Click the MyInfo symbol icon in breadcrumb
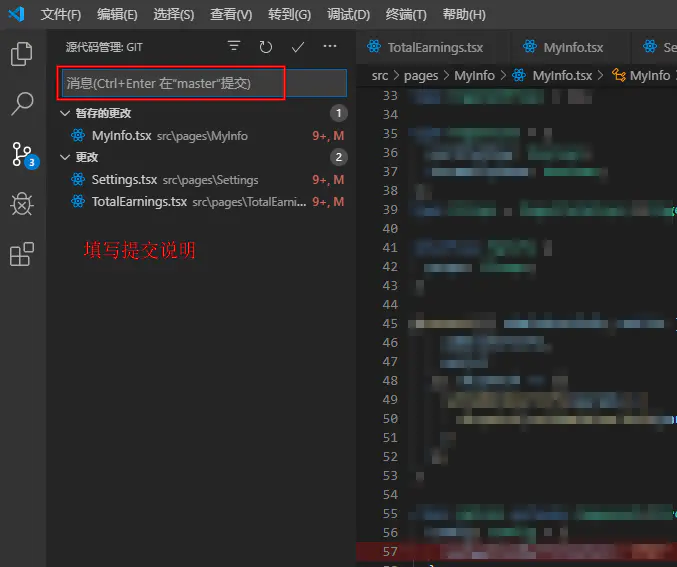Image resolution: width=677 pixels, height=567 pixels. pyautogui.click(x=619, y=76)
